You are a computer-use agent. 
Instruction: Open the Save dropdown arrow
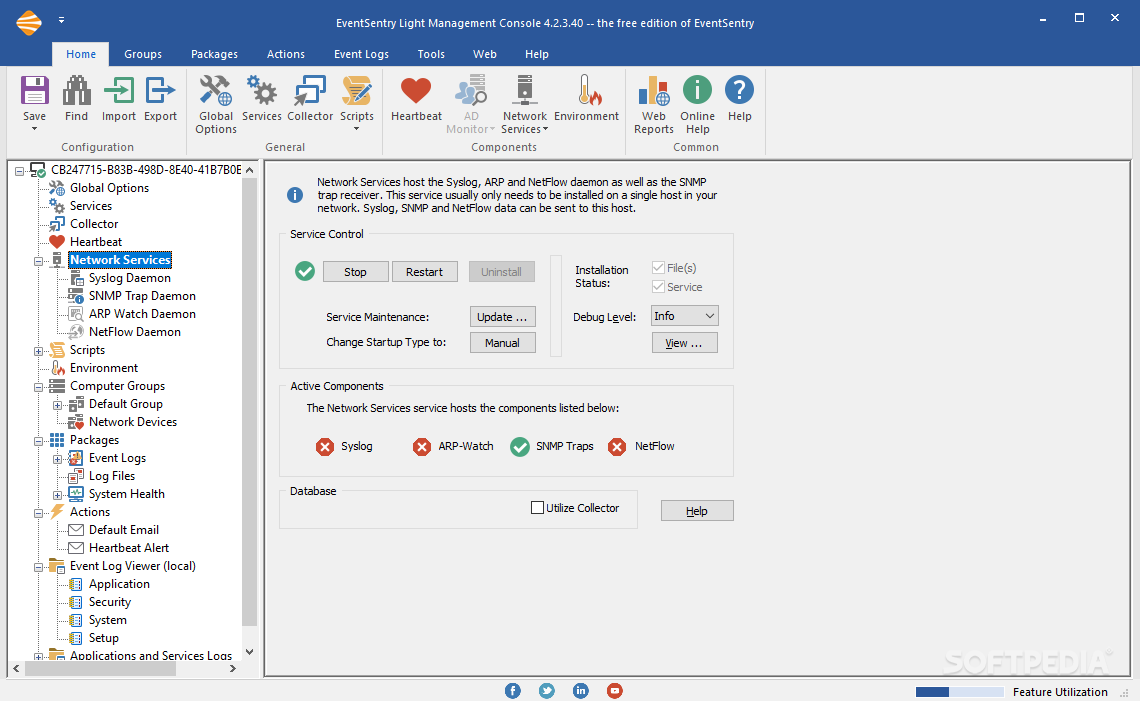[x=34, y=129]
